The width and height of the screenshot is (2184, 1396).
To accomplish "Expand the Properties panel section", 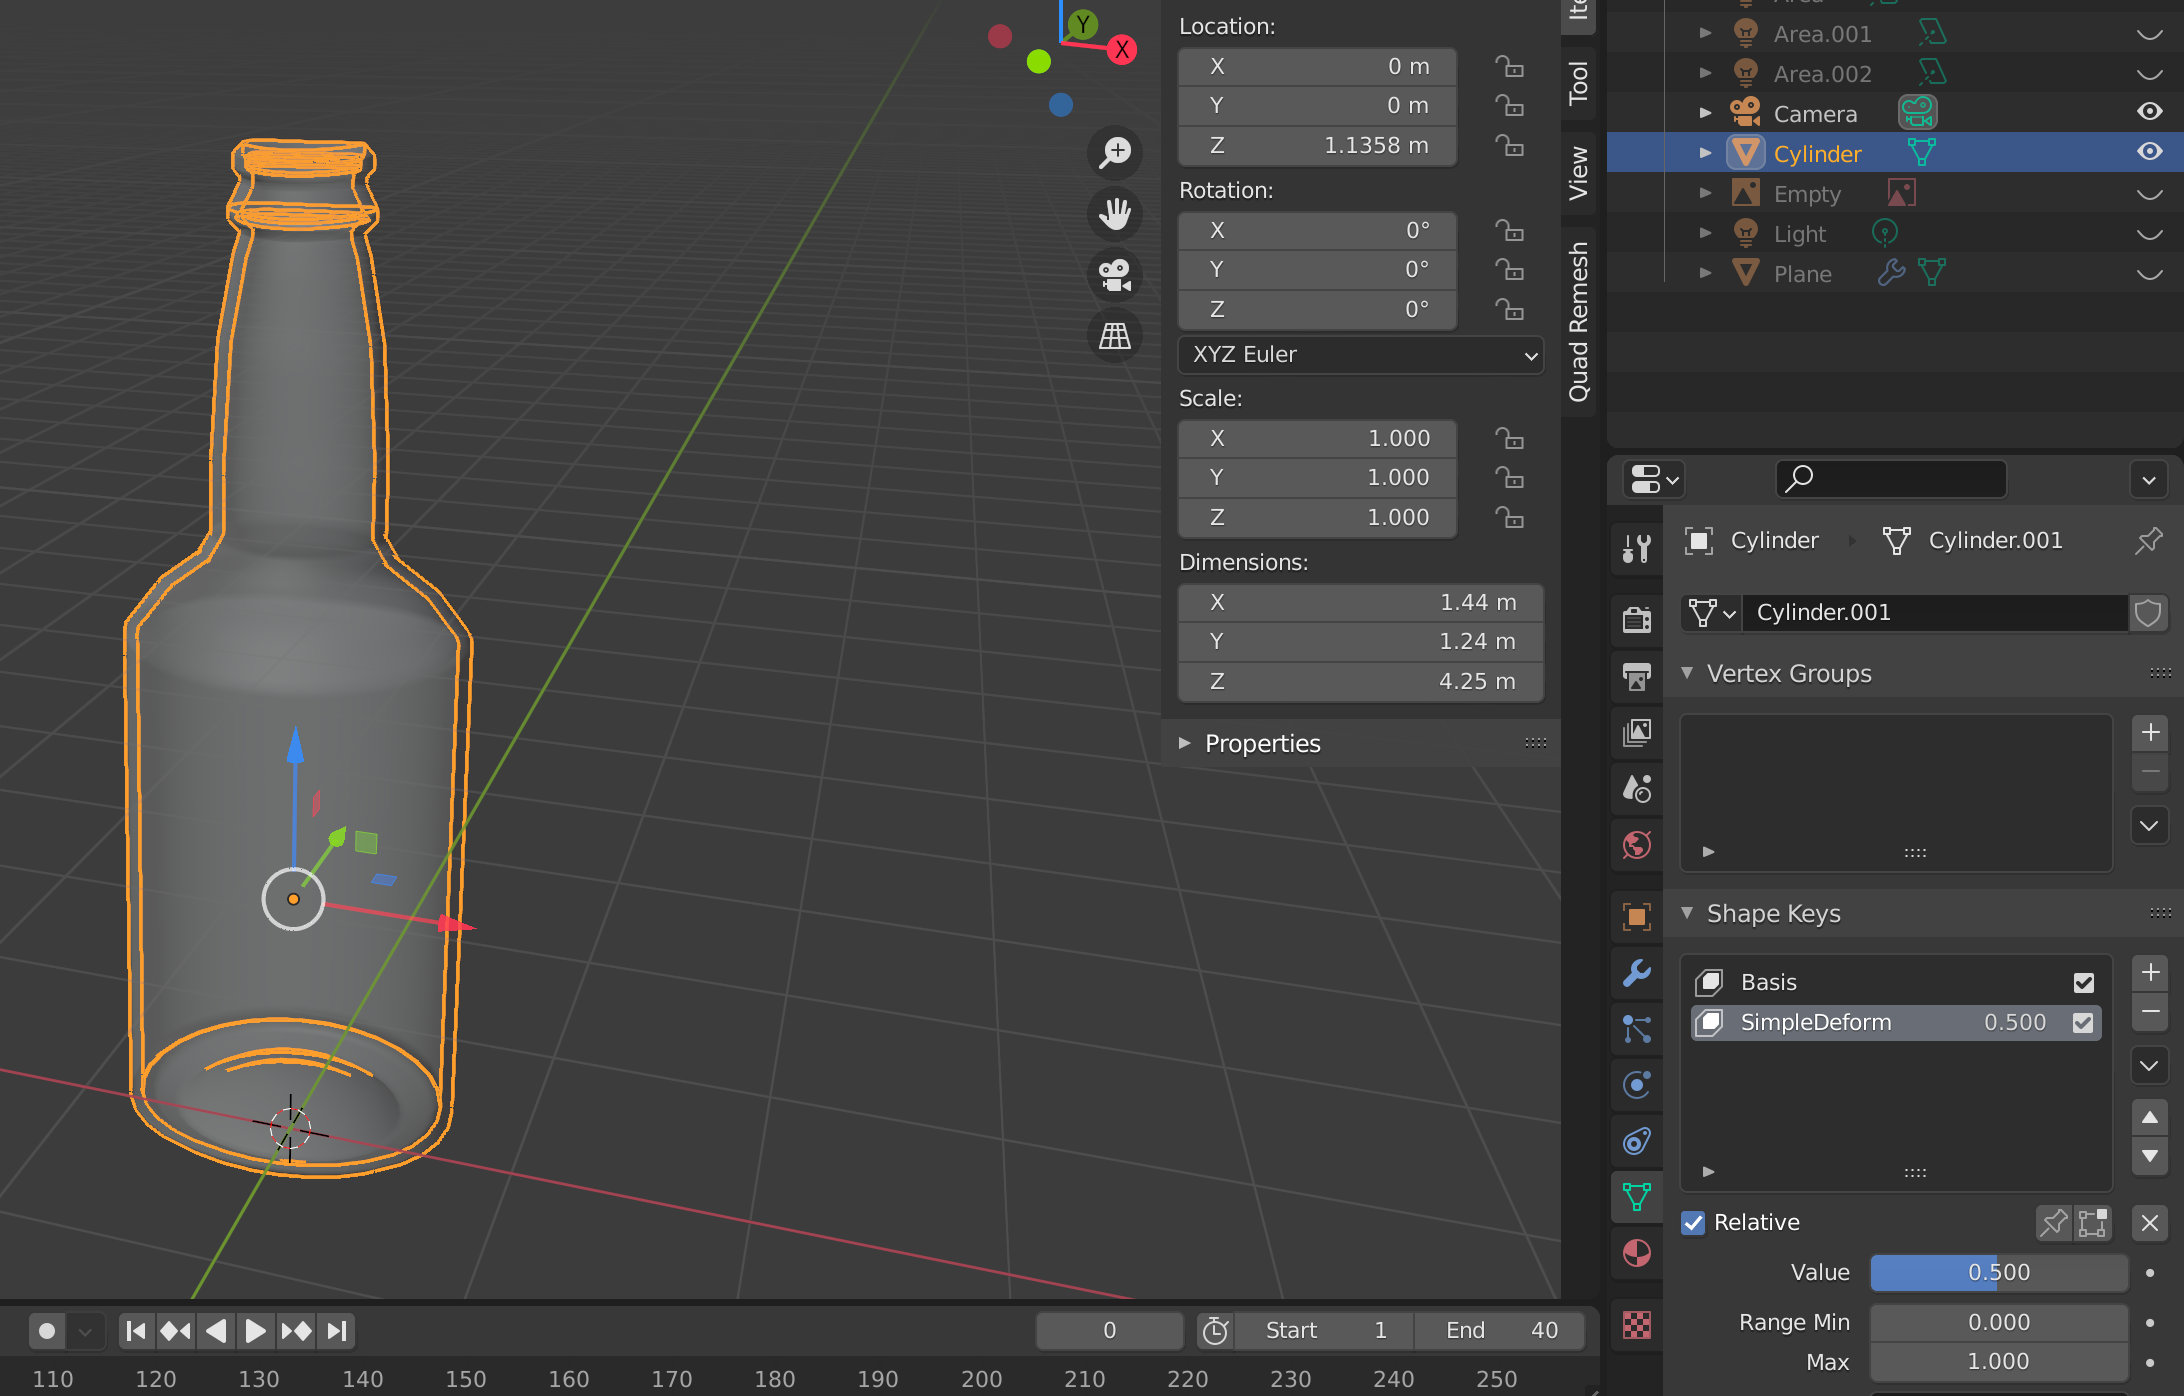I will 1262,743.
